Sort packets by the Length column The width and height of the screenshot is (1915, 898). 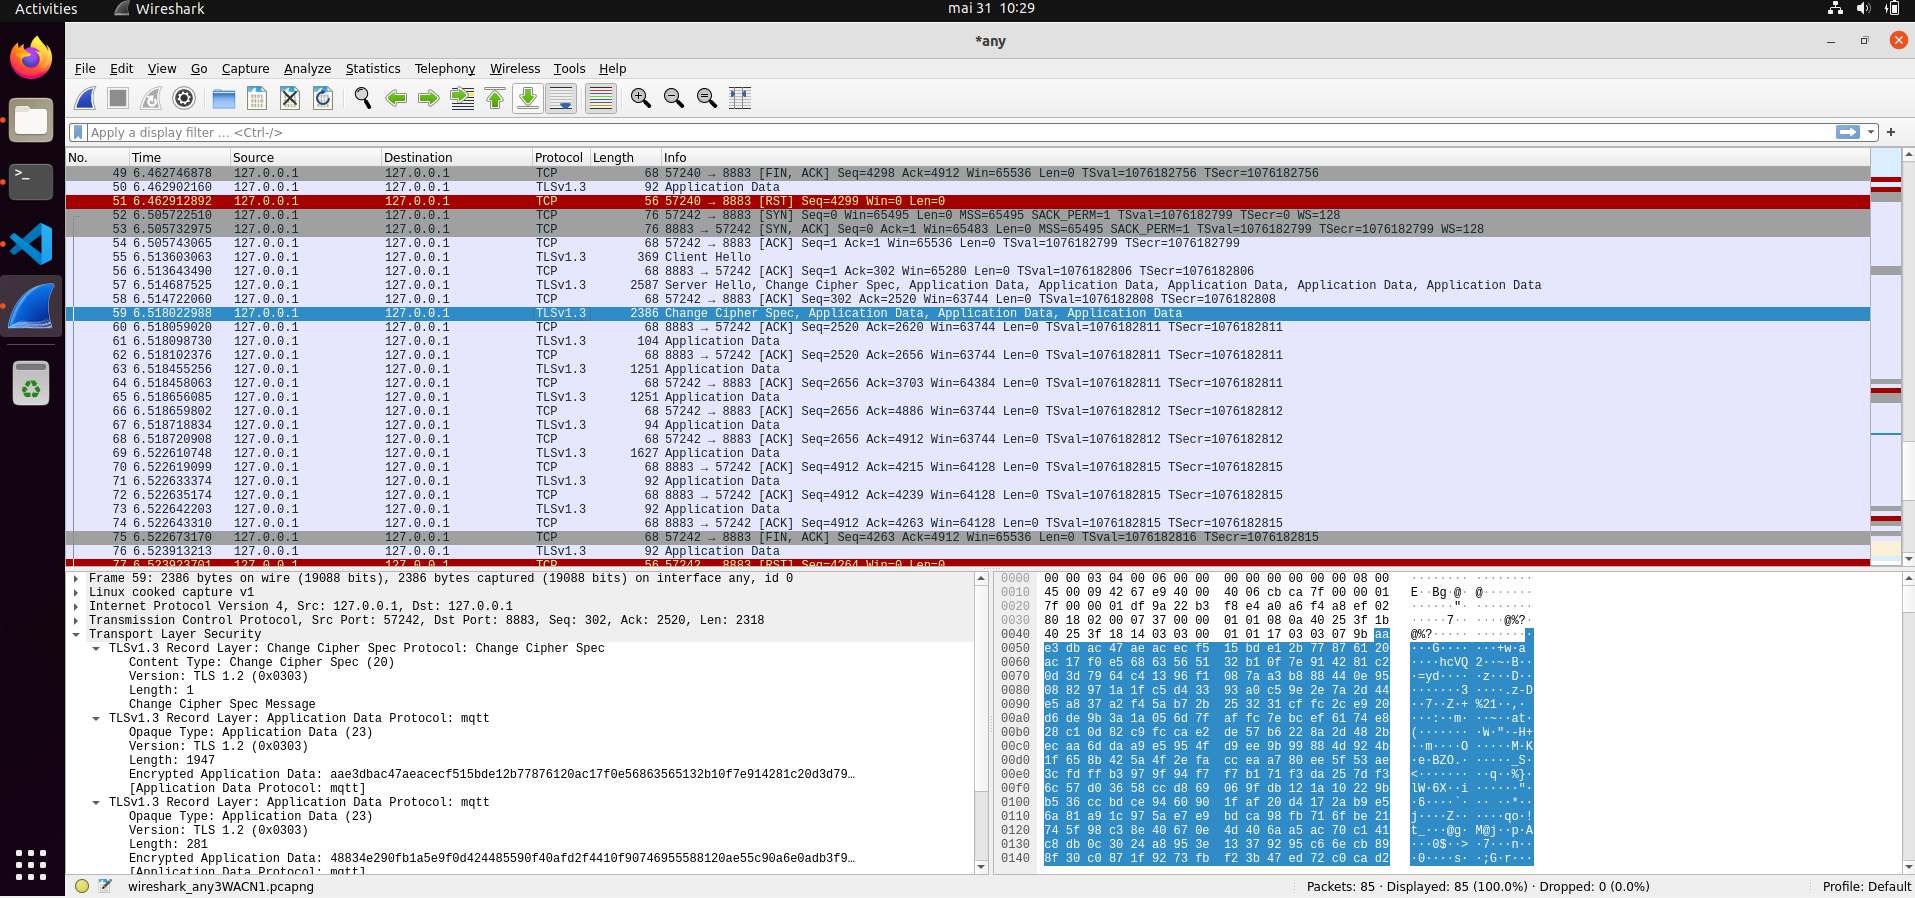[625, 157]
